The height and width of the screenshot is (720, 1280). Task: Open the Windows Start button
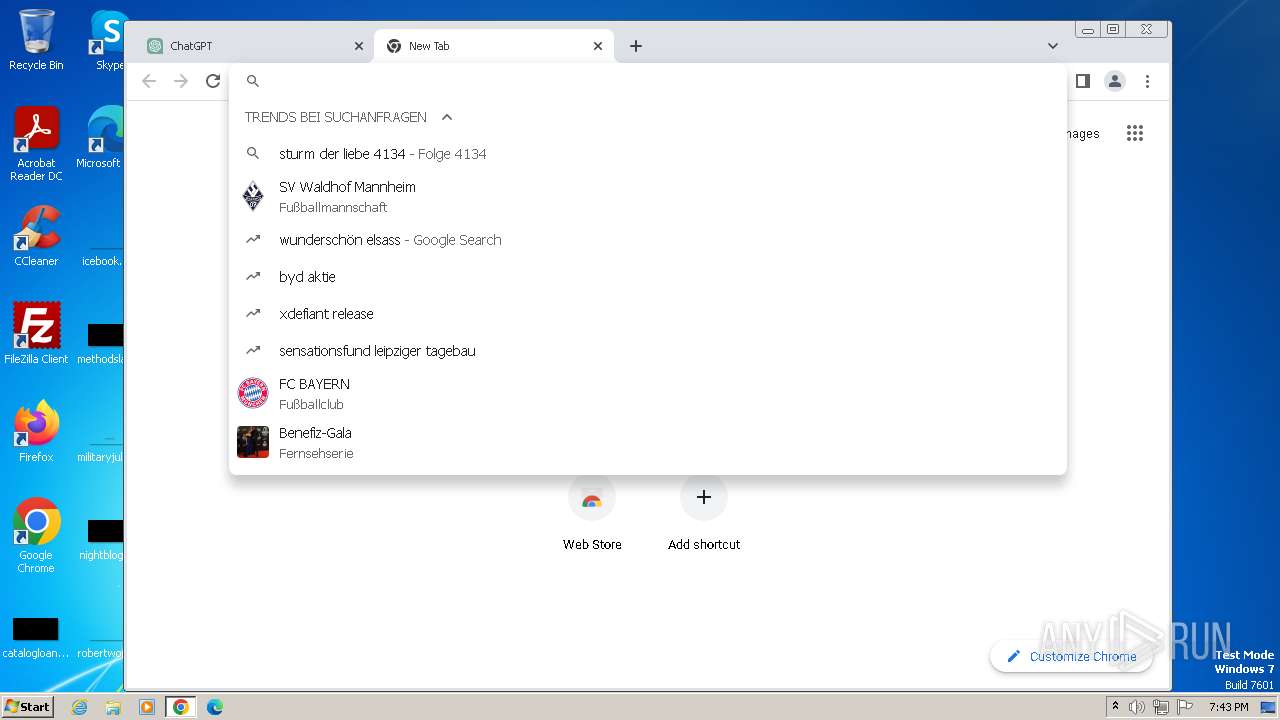27,706
